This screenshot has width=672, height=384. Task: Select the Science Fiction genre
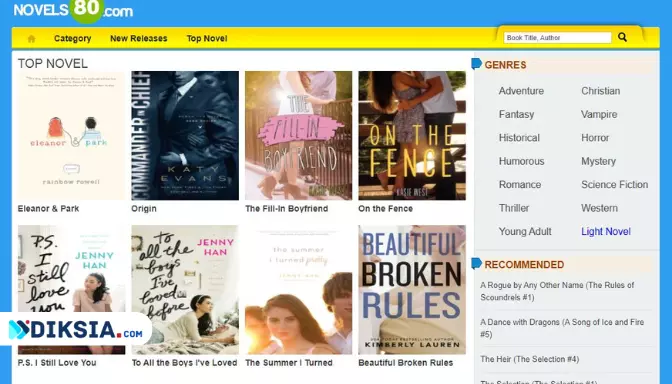point(615,185)
